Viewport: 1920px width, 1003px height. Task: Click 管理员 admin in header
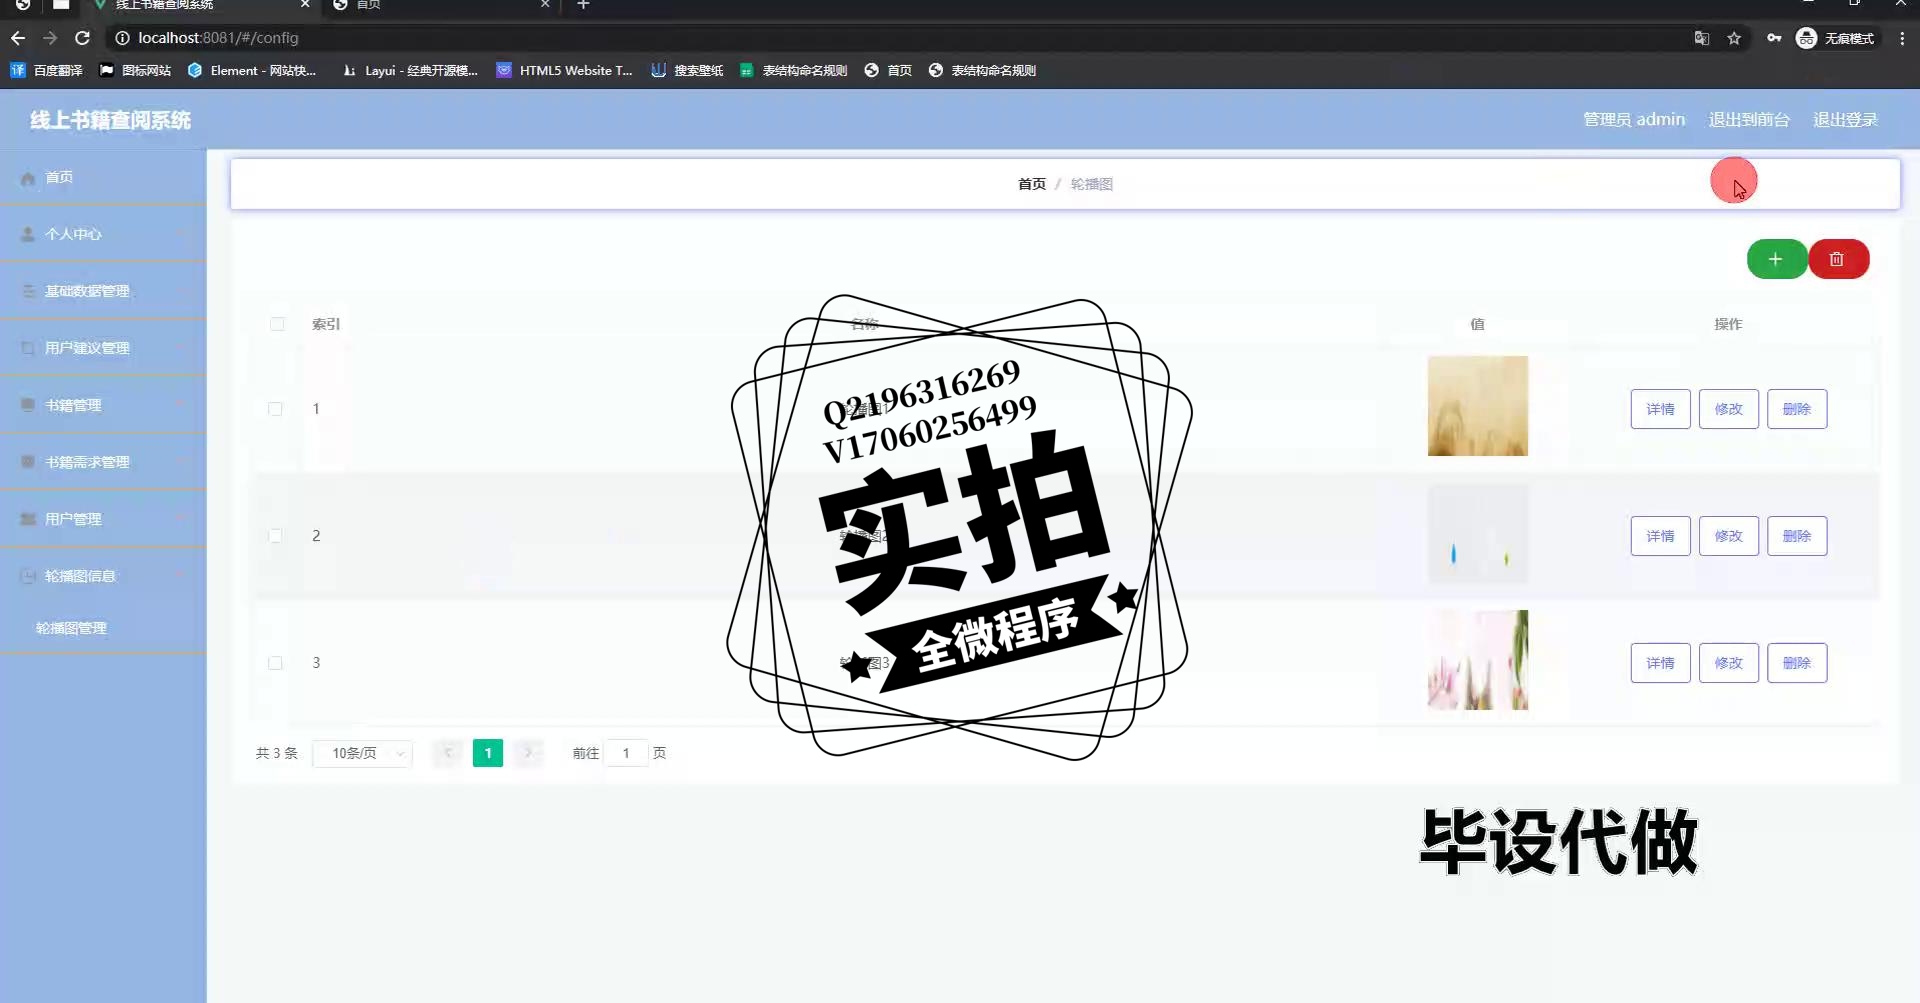pyautogui.click(x=1634, y=120)
